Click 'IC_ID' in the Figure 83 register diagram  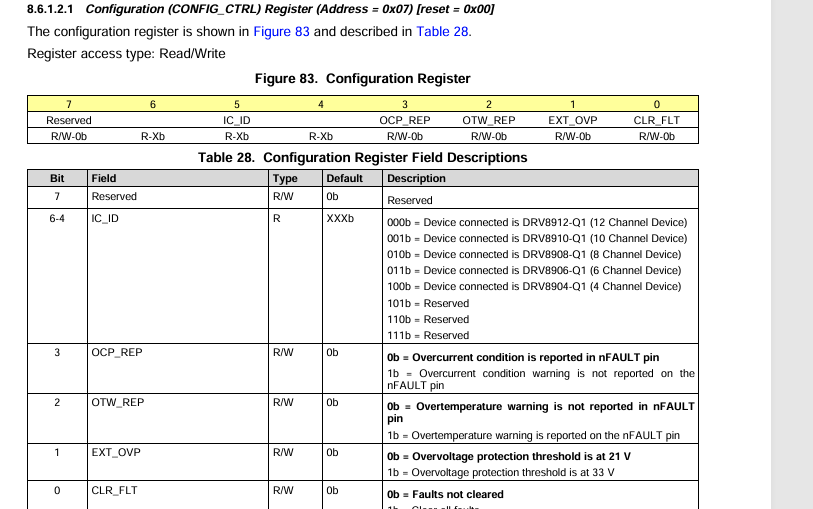point(237,120)
